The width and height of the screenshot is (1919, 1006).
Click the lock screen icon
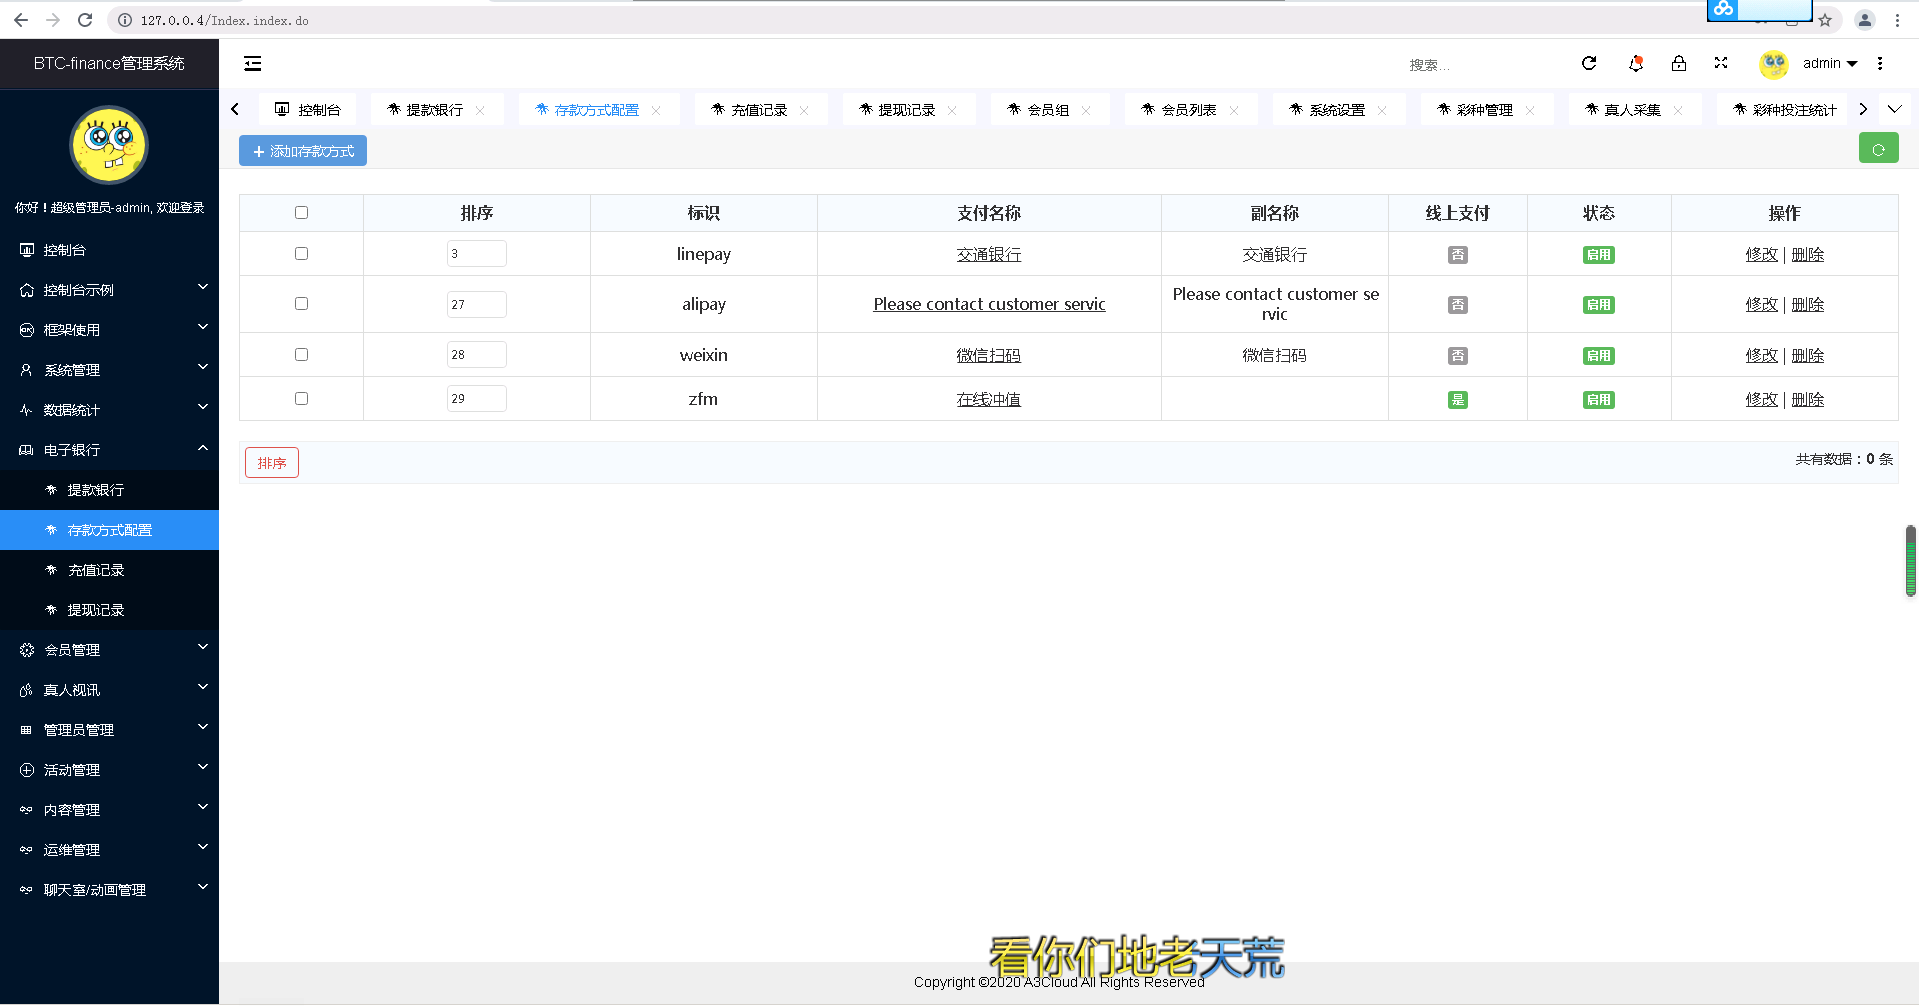point(1679,64)
